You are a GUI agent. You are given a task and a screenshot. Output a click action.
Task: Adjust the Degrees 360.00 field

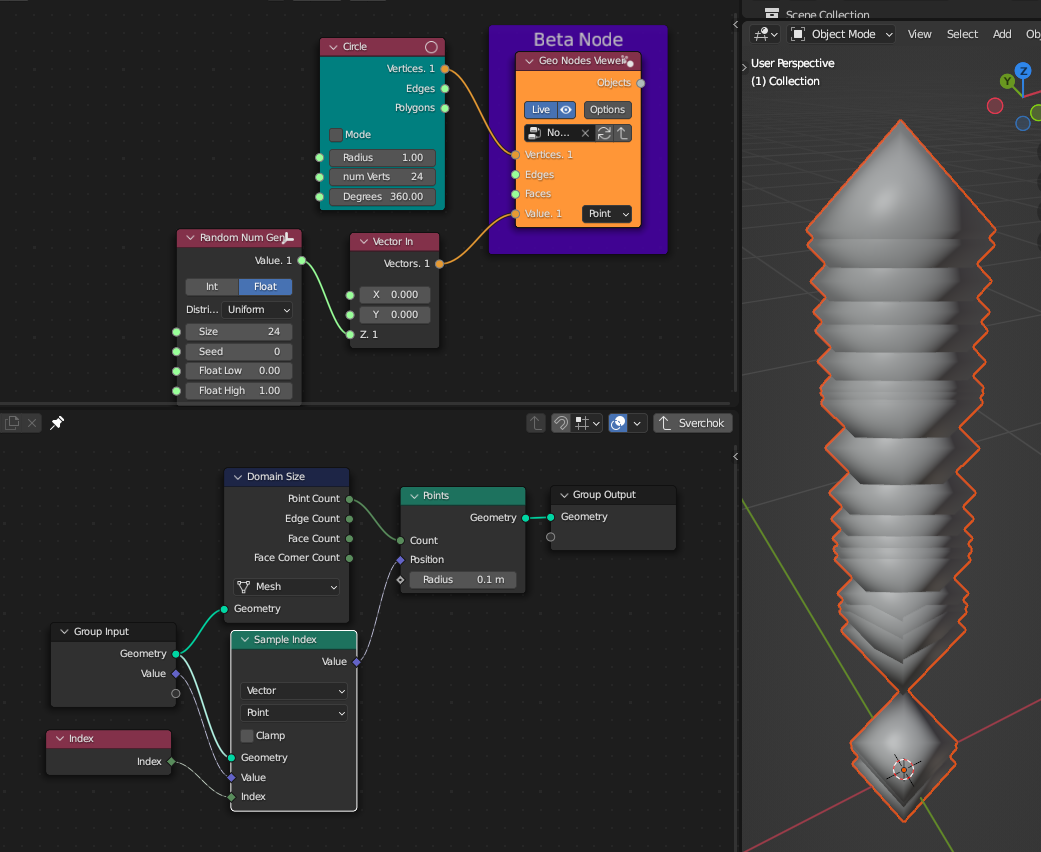coord(382,197)
